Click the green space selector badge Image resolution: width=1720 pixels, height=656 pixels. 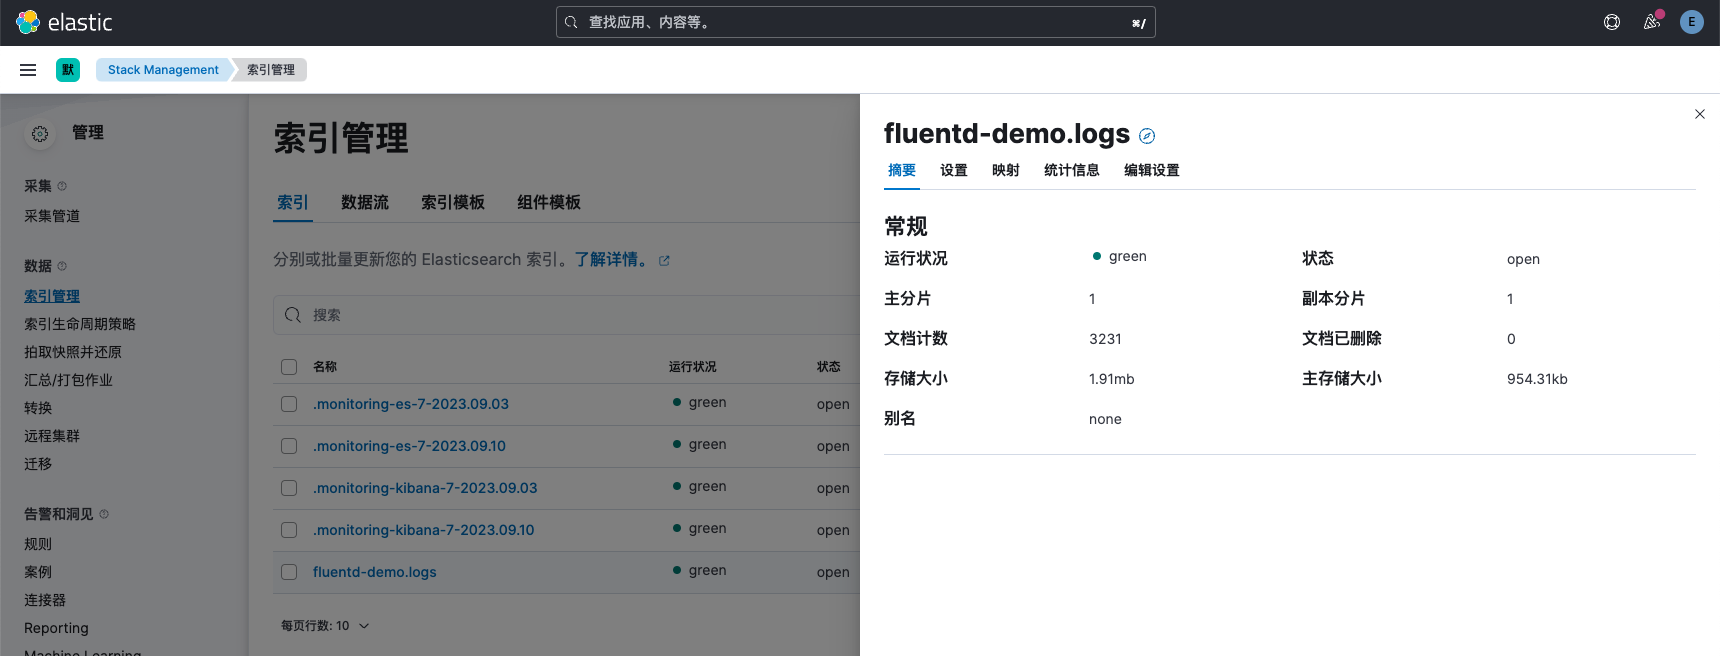[68, 70]
